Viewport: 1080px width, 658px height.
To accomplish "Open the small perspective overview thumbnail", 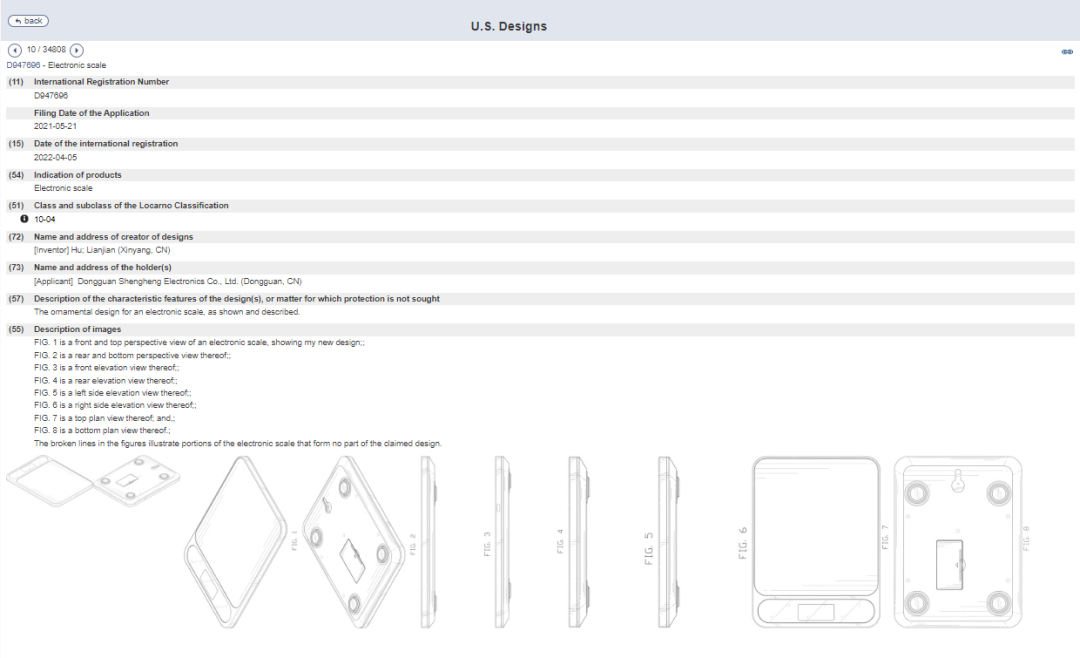I will pos(93,480).
